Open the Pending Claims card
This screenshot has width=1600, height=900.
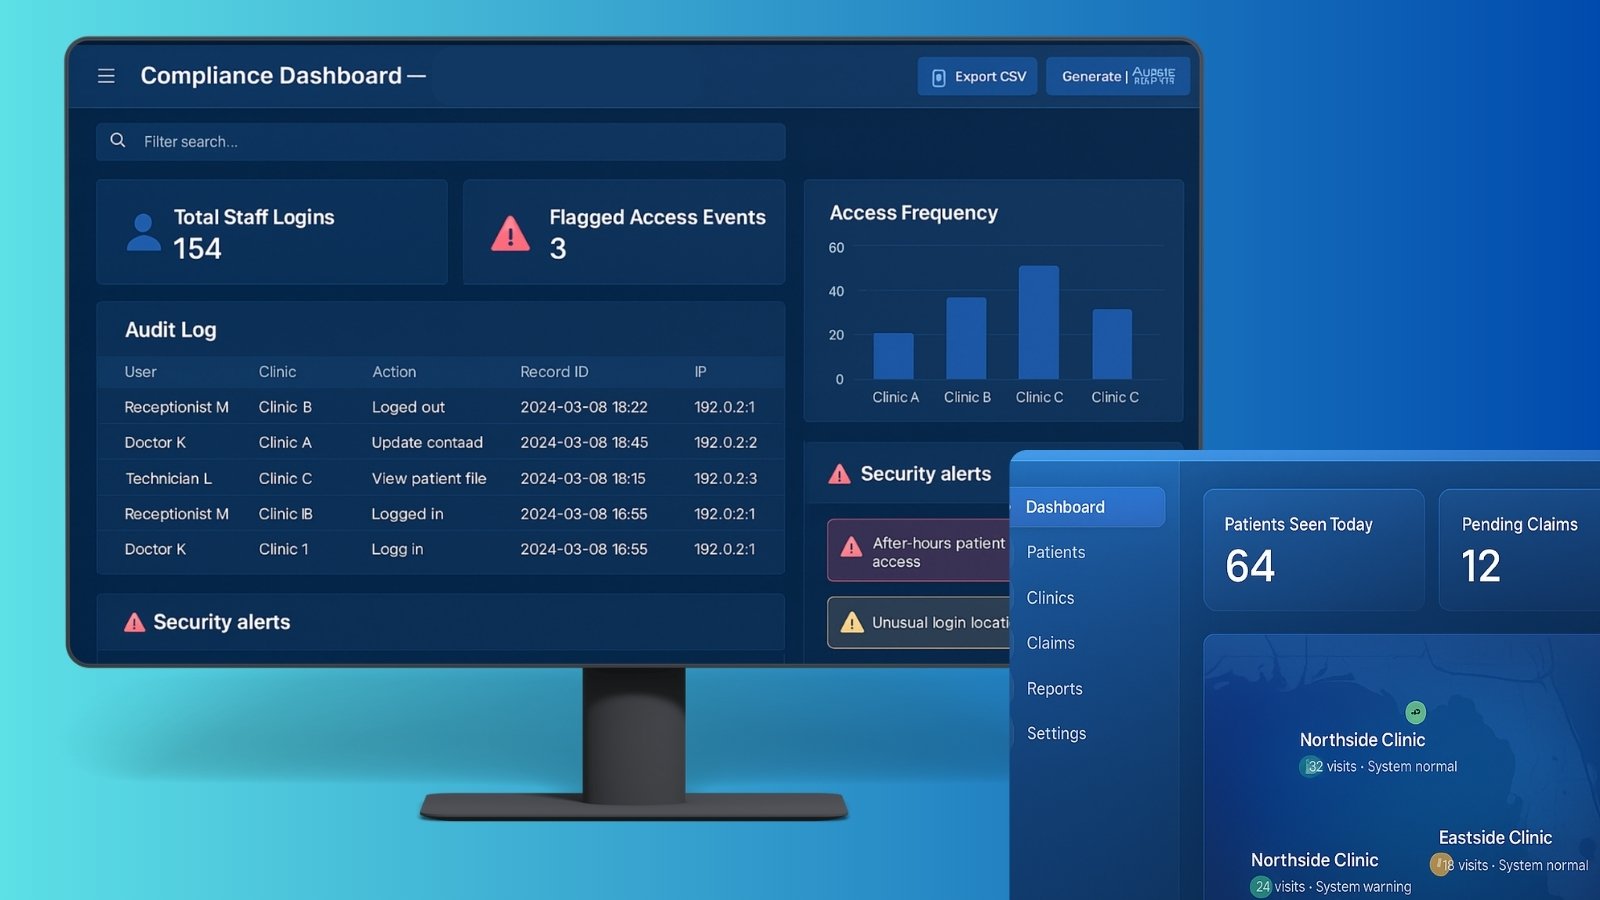1519,549
